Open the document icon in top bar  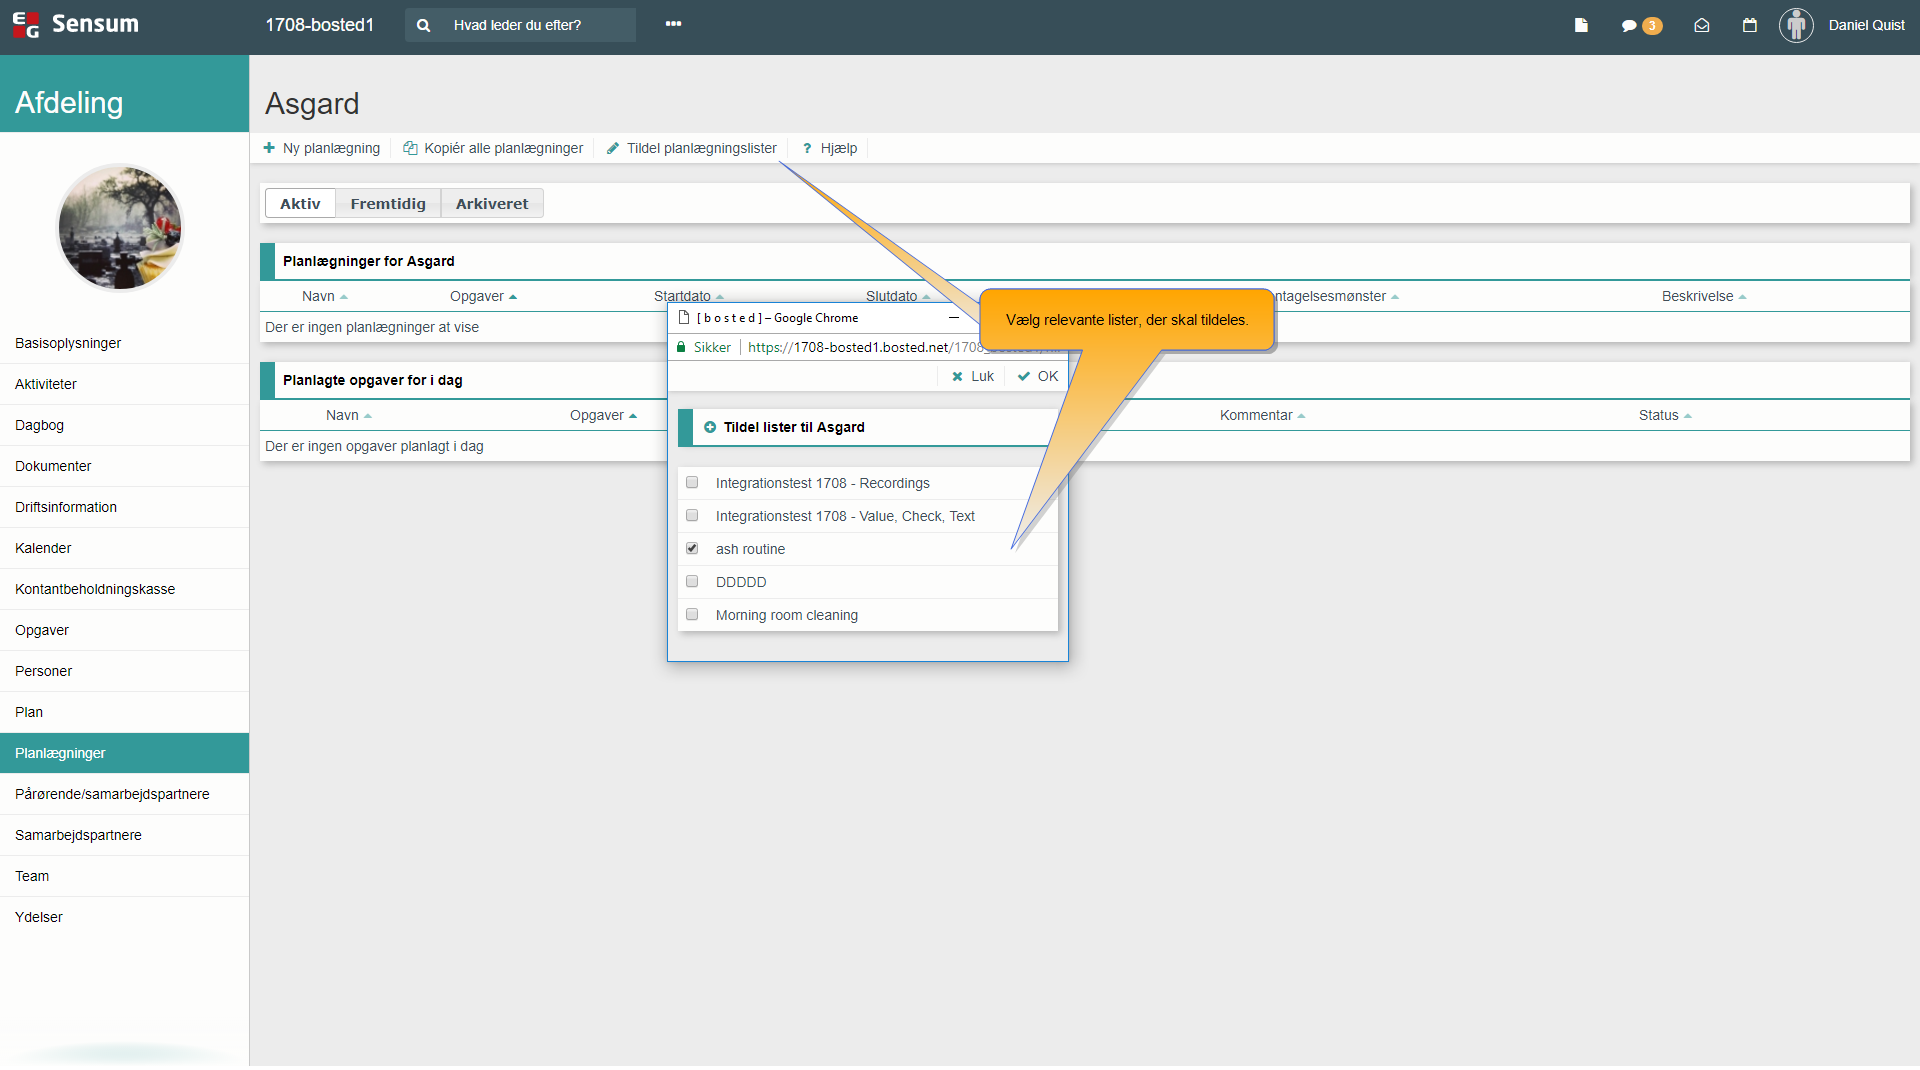point(1581,25)
